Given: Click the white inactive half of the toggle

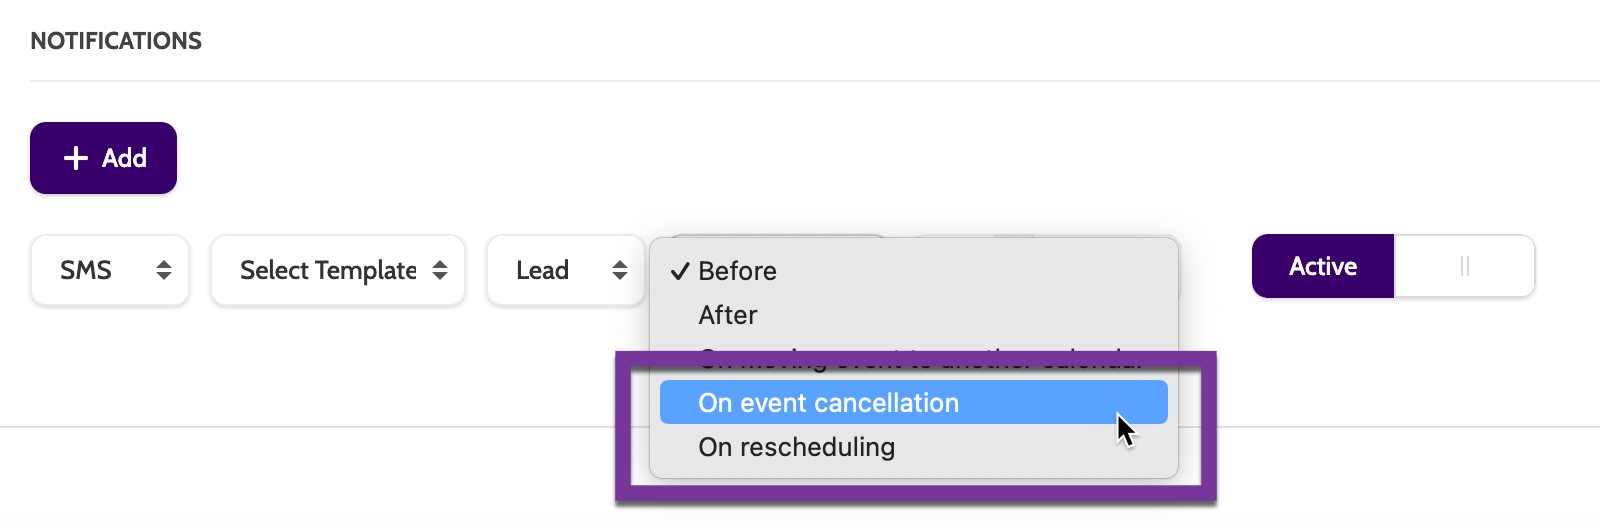Looking at the screenshot, I should [1464, 266].
